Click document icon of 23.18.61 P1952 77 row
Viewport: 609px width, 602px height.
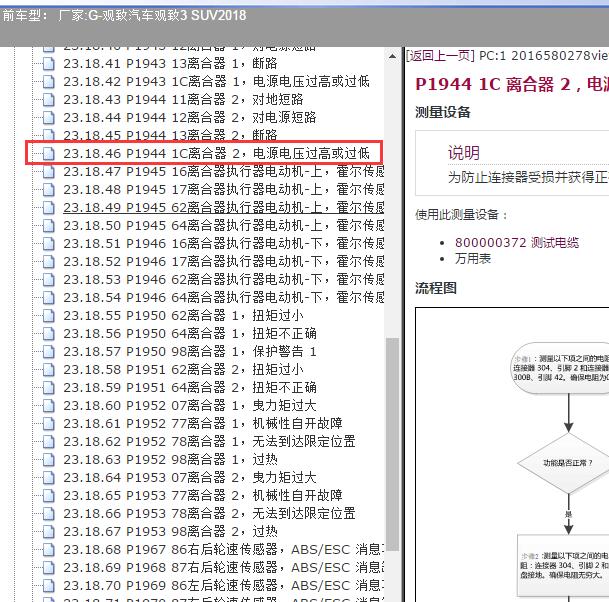(x=49, y=423)
